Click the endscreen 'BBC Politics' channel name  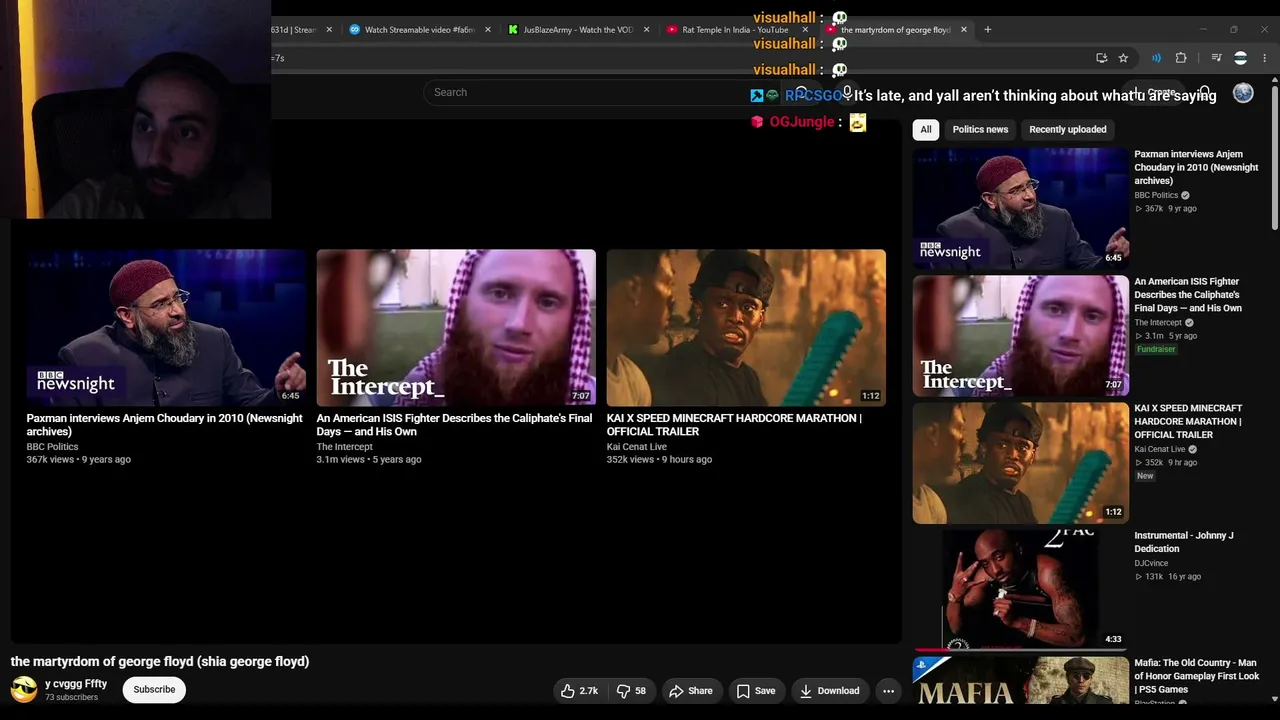click(52, 447)
